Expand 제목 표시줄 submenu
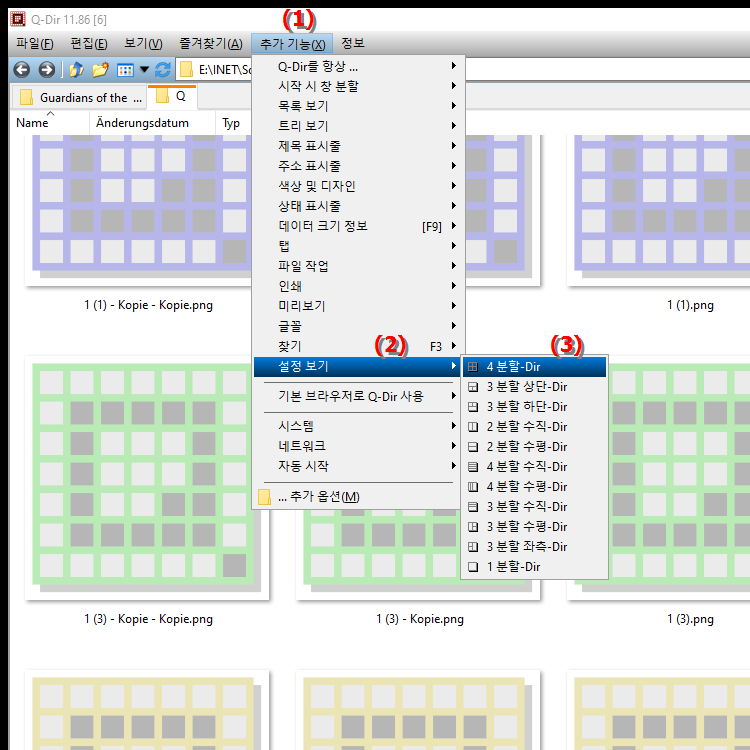 [x=356, y=146]
